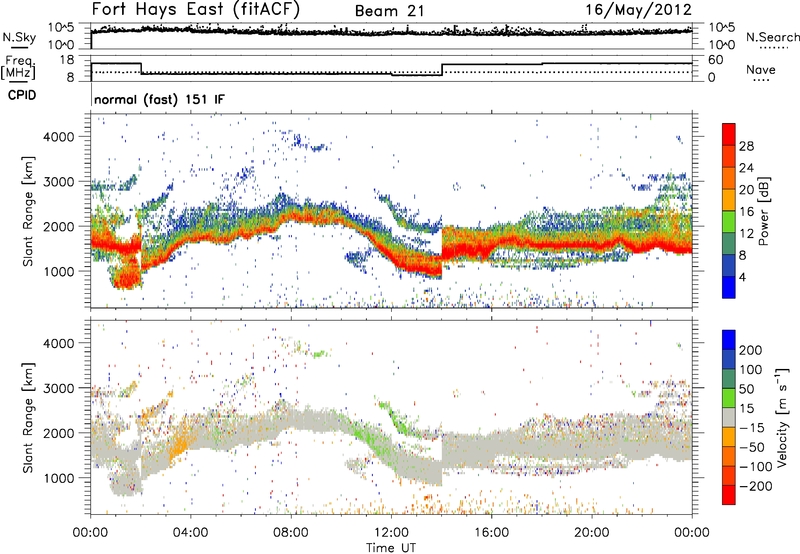
Task: Click the '20:00' time tick label
Action: click(x=591, y=533)
